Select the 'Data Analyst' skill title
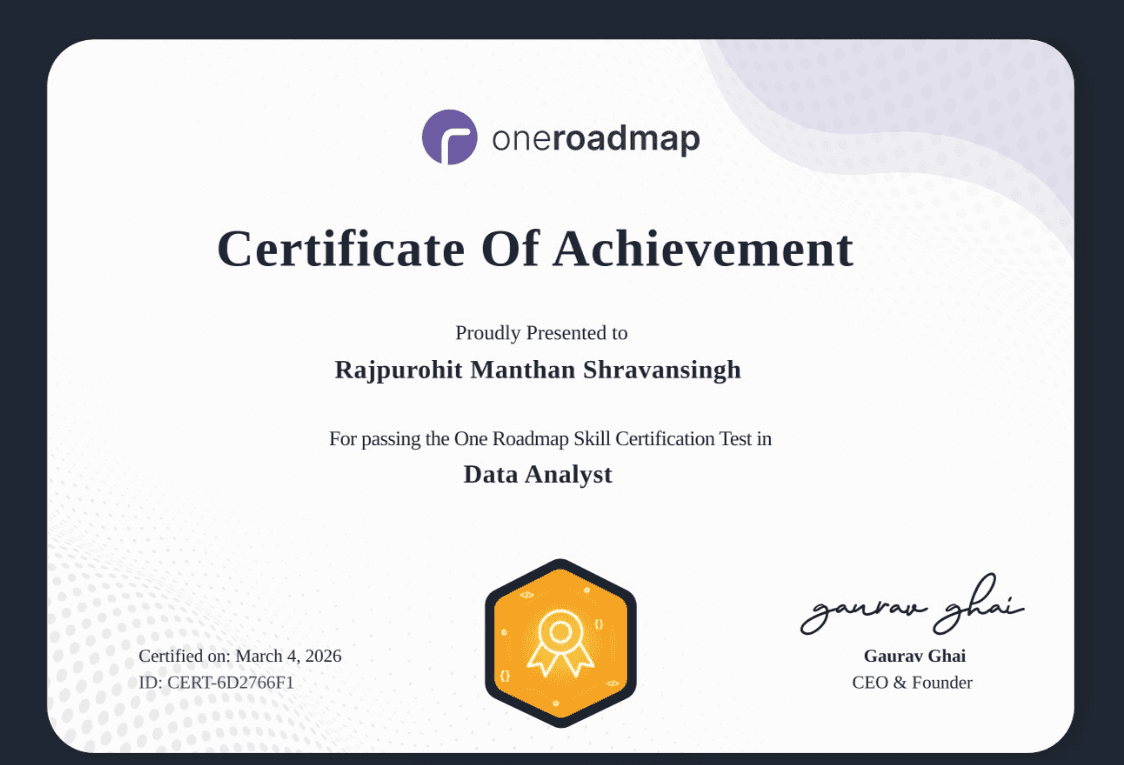Viewport: 1124px width, 765px height. click(538, 475)
